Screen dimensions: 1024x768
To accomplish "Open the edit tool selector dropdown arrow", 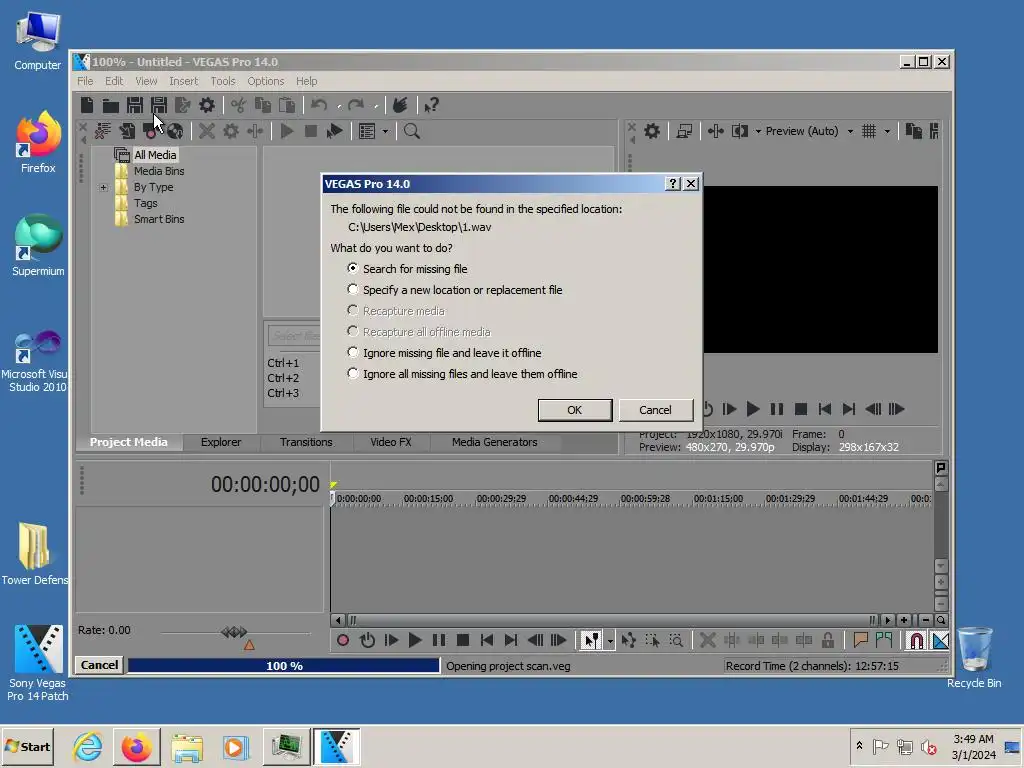I will point(610,641).
